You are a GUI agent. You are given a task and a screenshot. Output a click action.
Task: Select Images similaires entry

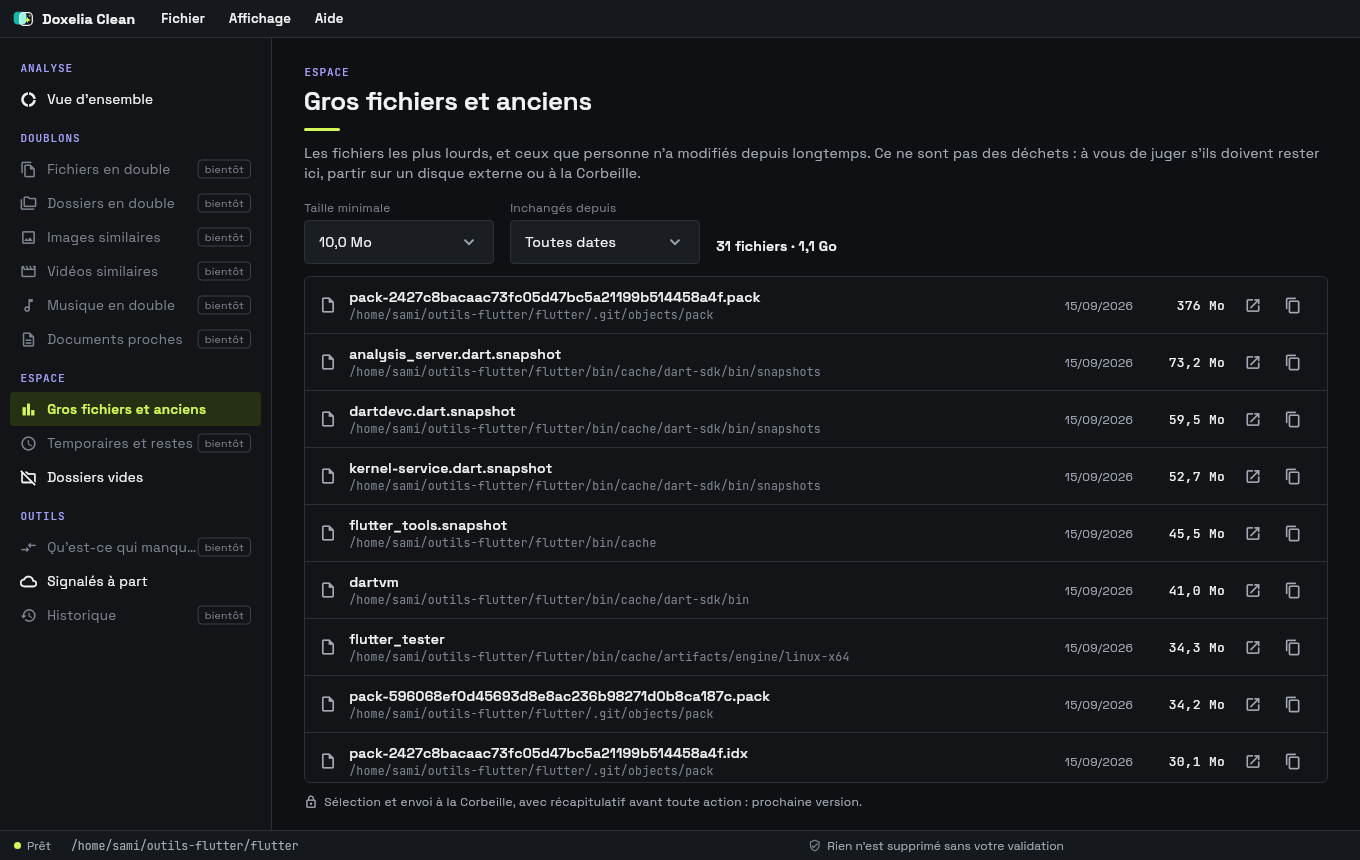click(135, 237)
